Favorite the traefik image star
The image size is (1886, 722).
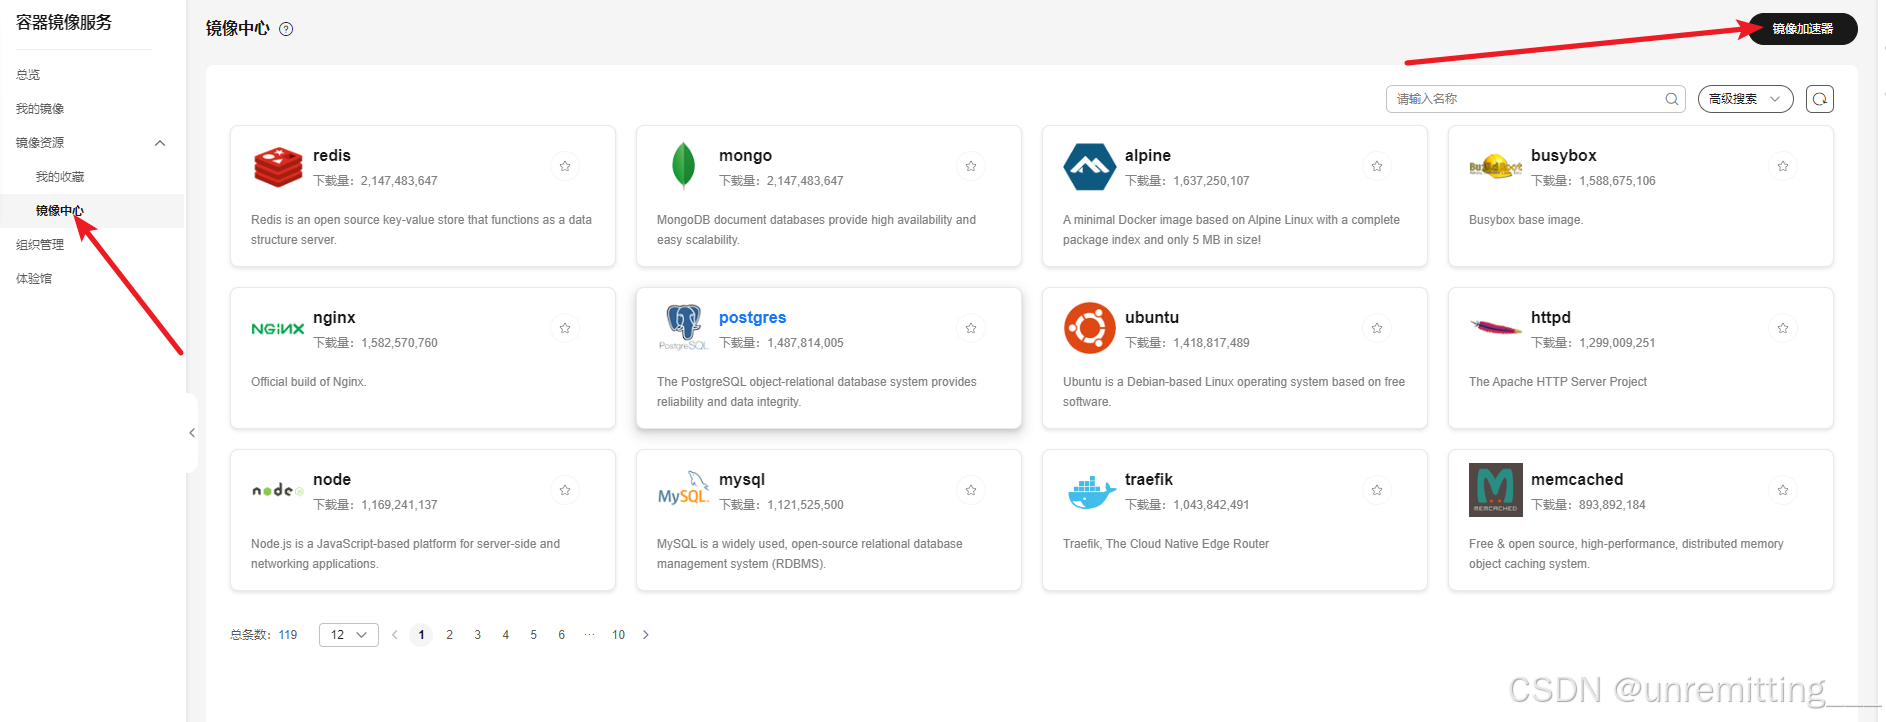tap(1377, 490)
